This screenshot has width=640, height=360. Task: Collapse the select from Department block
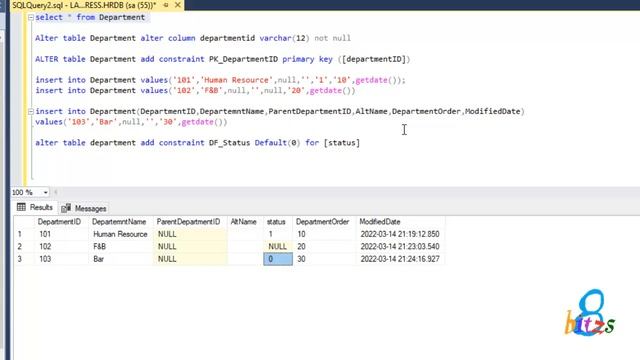(x=31, y=18)
